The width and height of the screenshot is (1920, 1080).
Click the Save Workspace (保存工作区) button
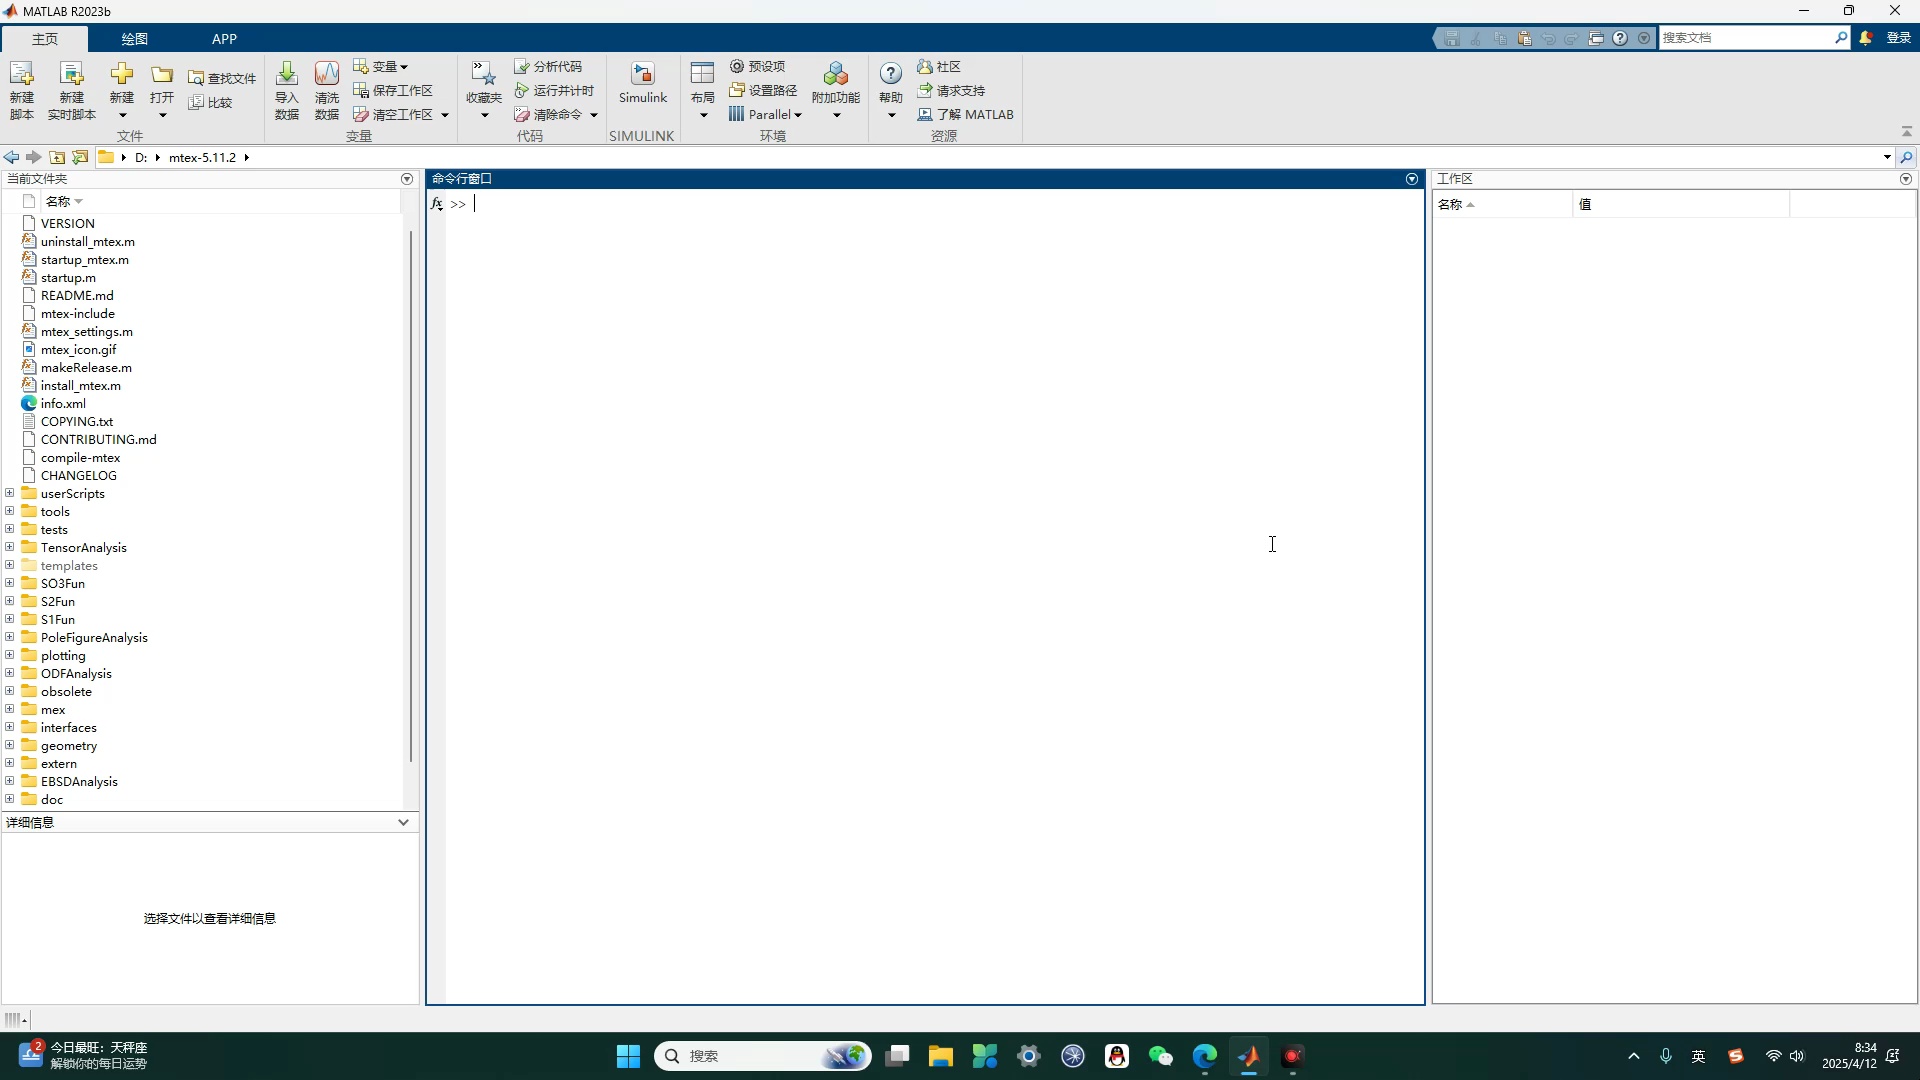pyautogui.click(x=393, y=90)
